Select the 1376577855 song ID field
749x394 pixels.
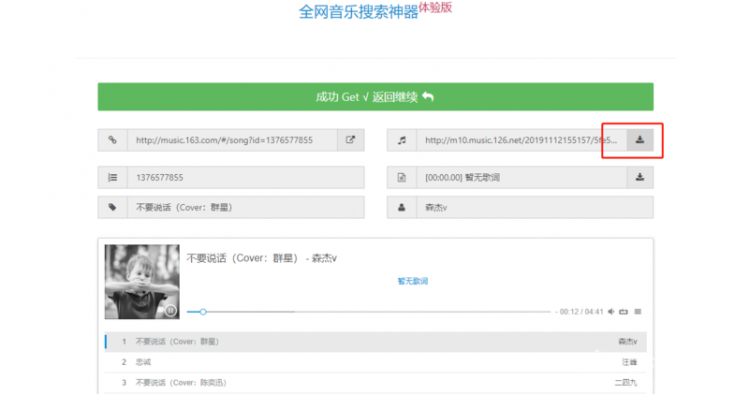pos(246,177)
